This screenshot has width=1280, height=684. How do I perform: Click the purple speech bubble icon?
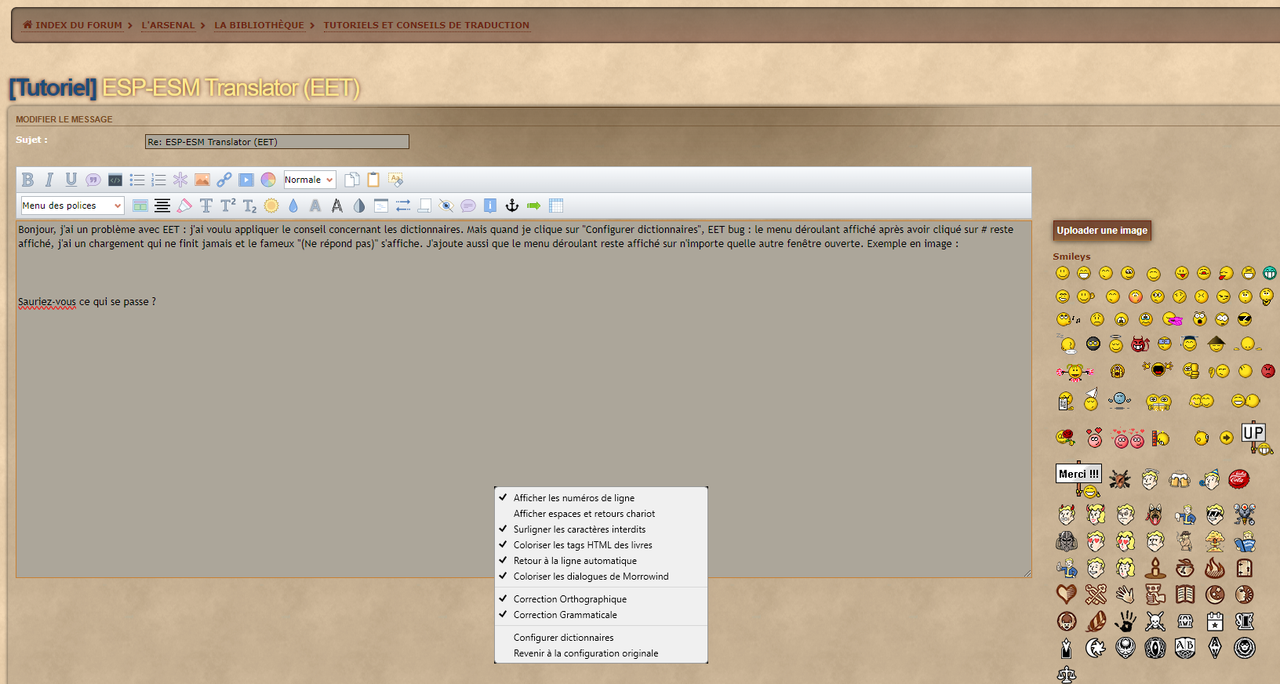coord(468,206)
